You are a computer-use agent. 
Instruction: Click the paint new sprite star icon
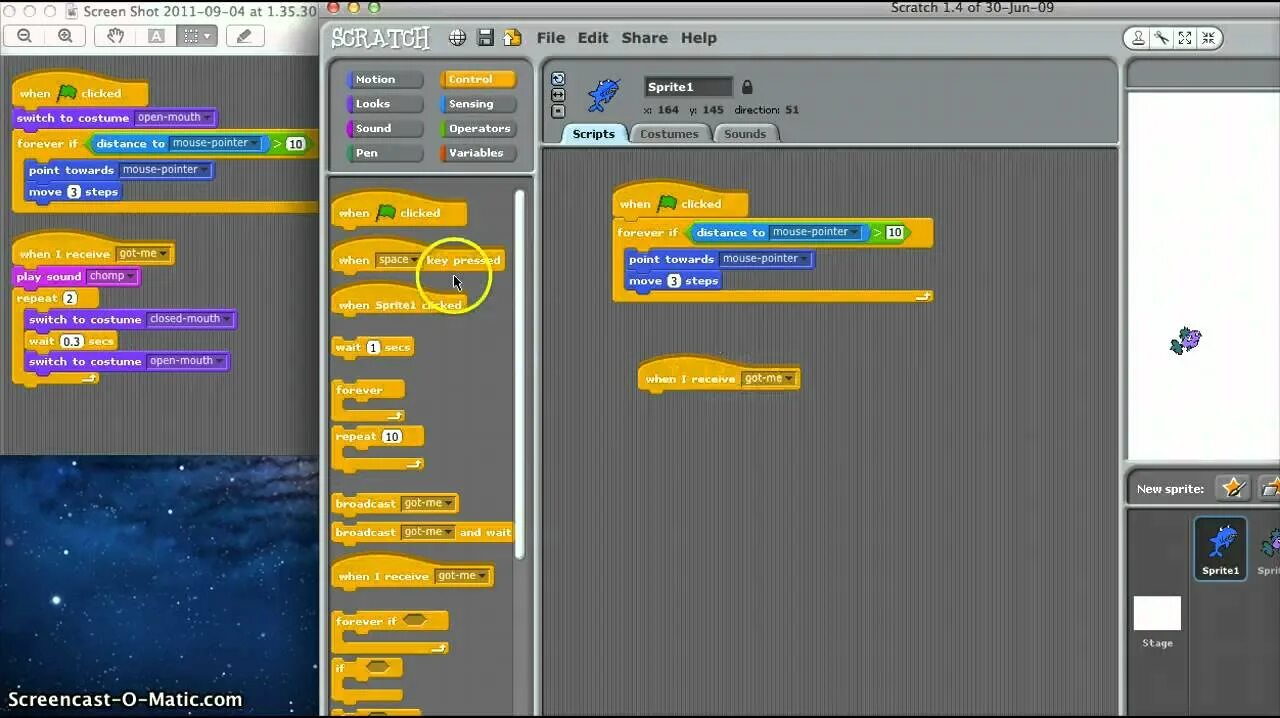click(x=1233, y=488)
